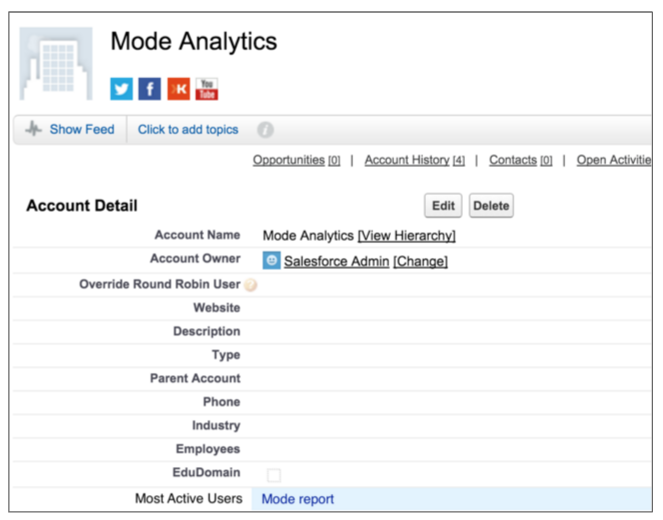
Task: Jump to Contacts related list
Action: [x=521, y=160]
